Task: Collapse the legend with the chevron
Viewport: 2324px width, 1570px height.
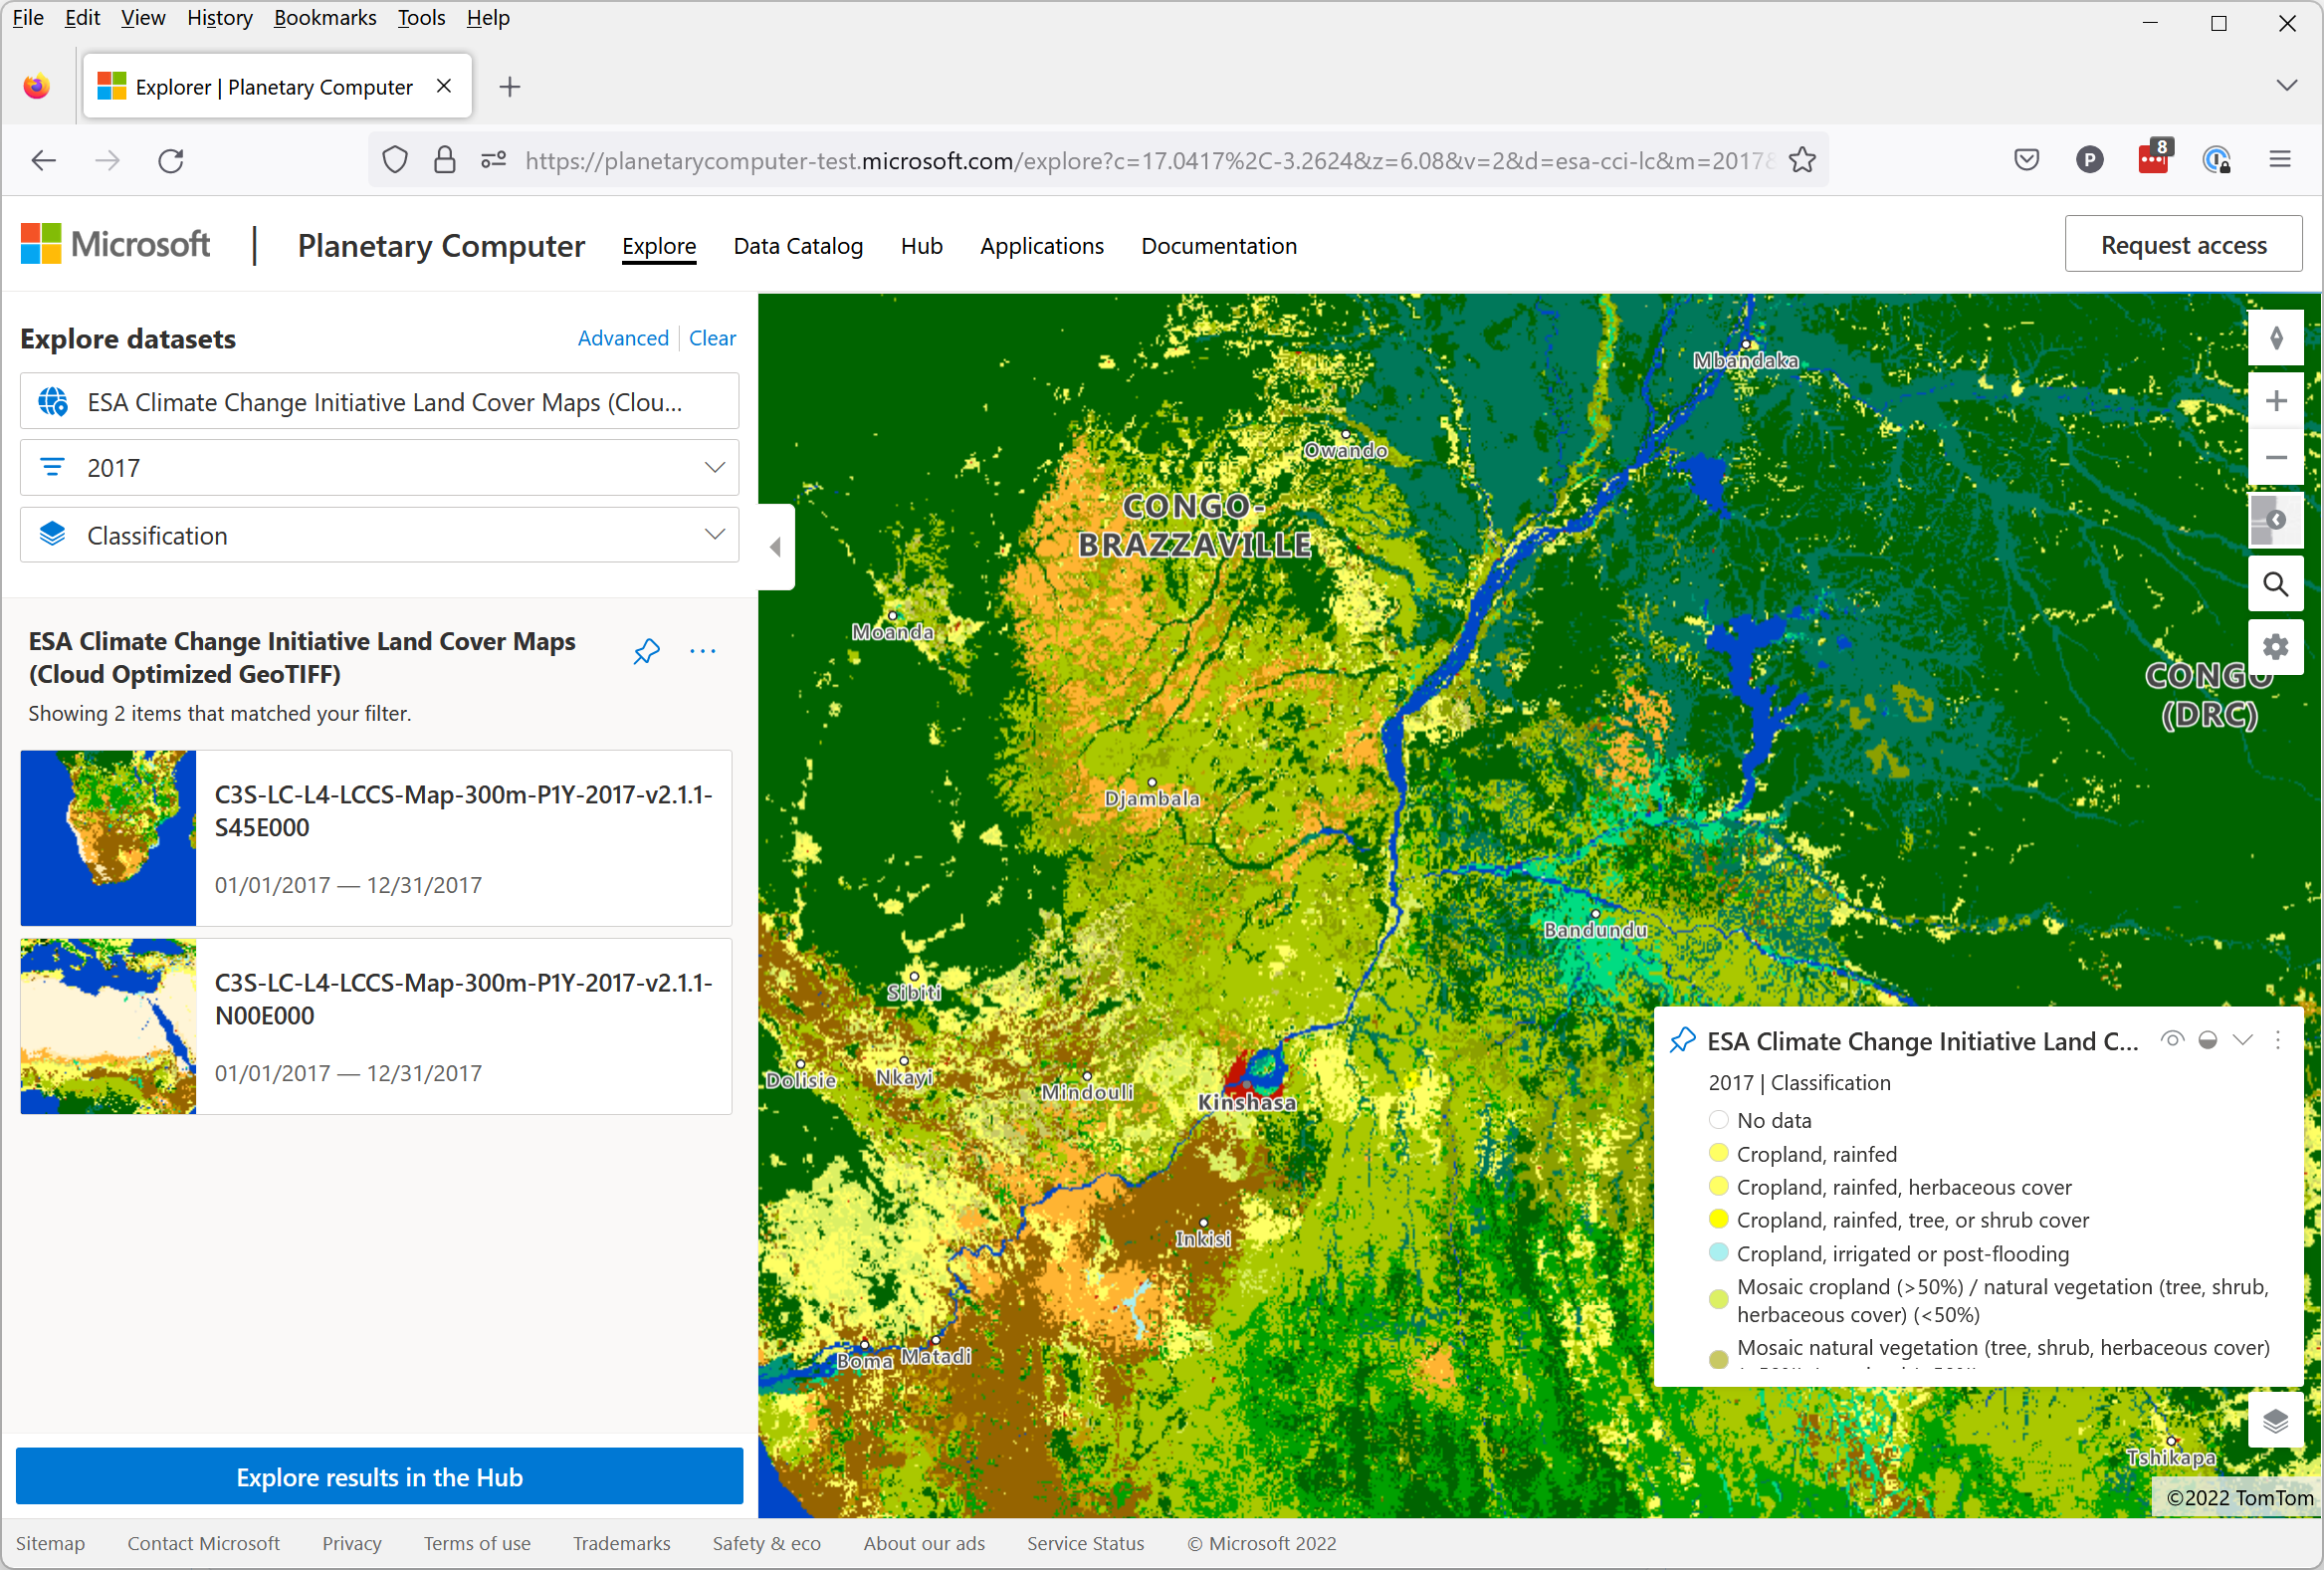Action: click(x=2243, y=1040)
